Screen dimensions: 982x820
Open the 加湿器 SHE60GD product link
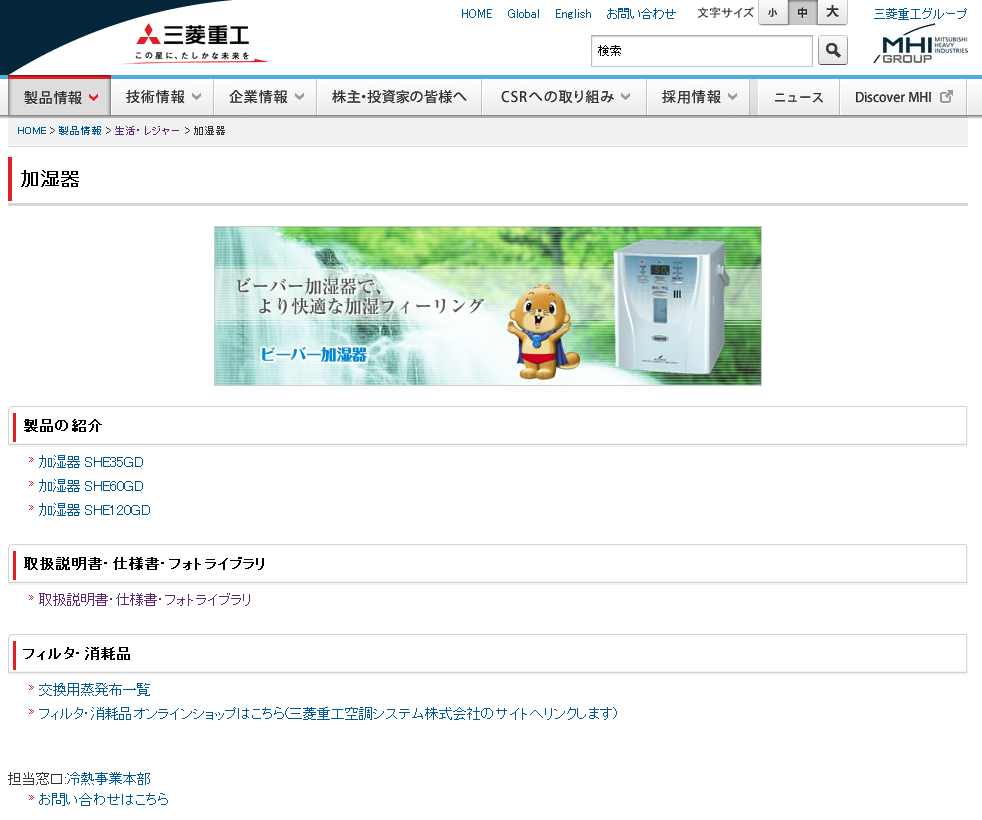click(x=91, y=486)
